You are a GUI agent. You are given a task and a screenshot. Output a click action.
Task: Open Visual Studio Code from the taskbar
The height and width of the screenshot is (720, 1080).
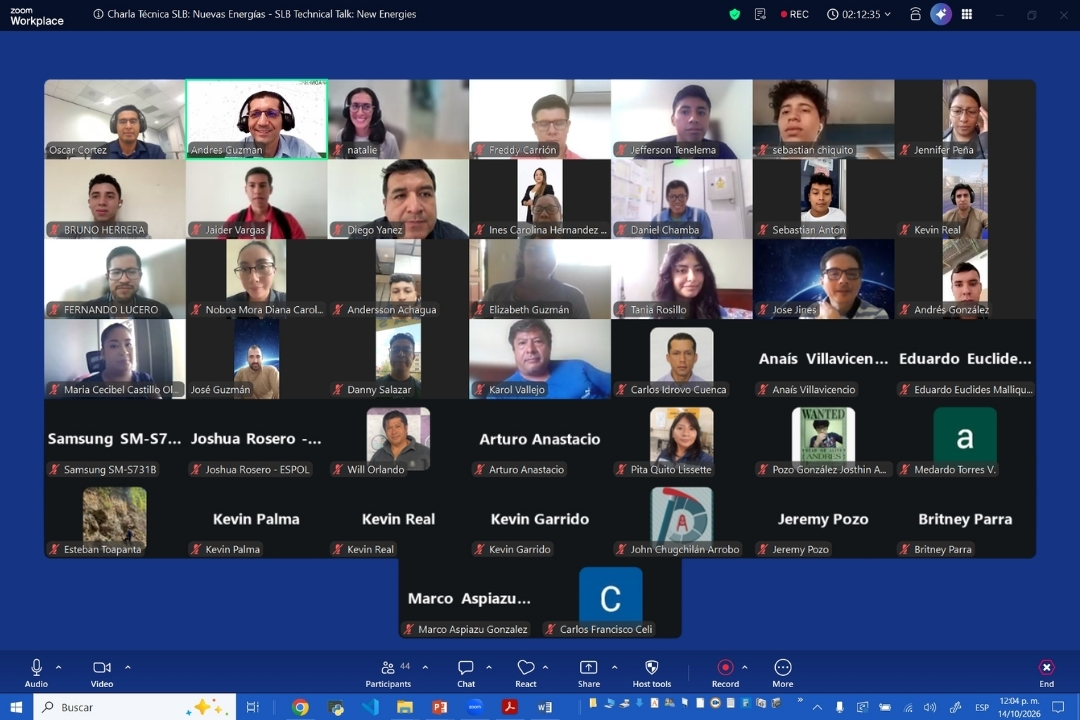click(370, 707)
